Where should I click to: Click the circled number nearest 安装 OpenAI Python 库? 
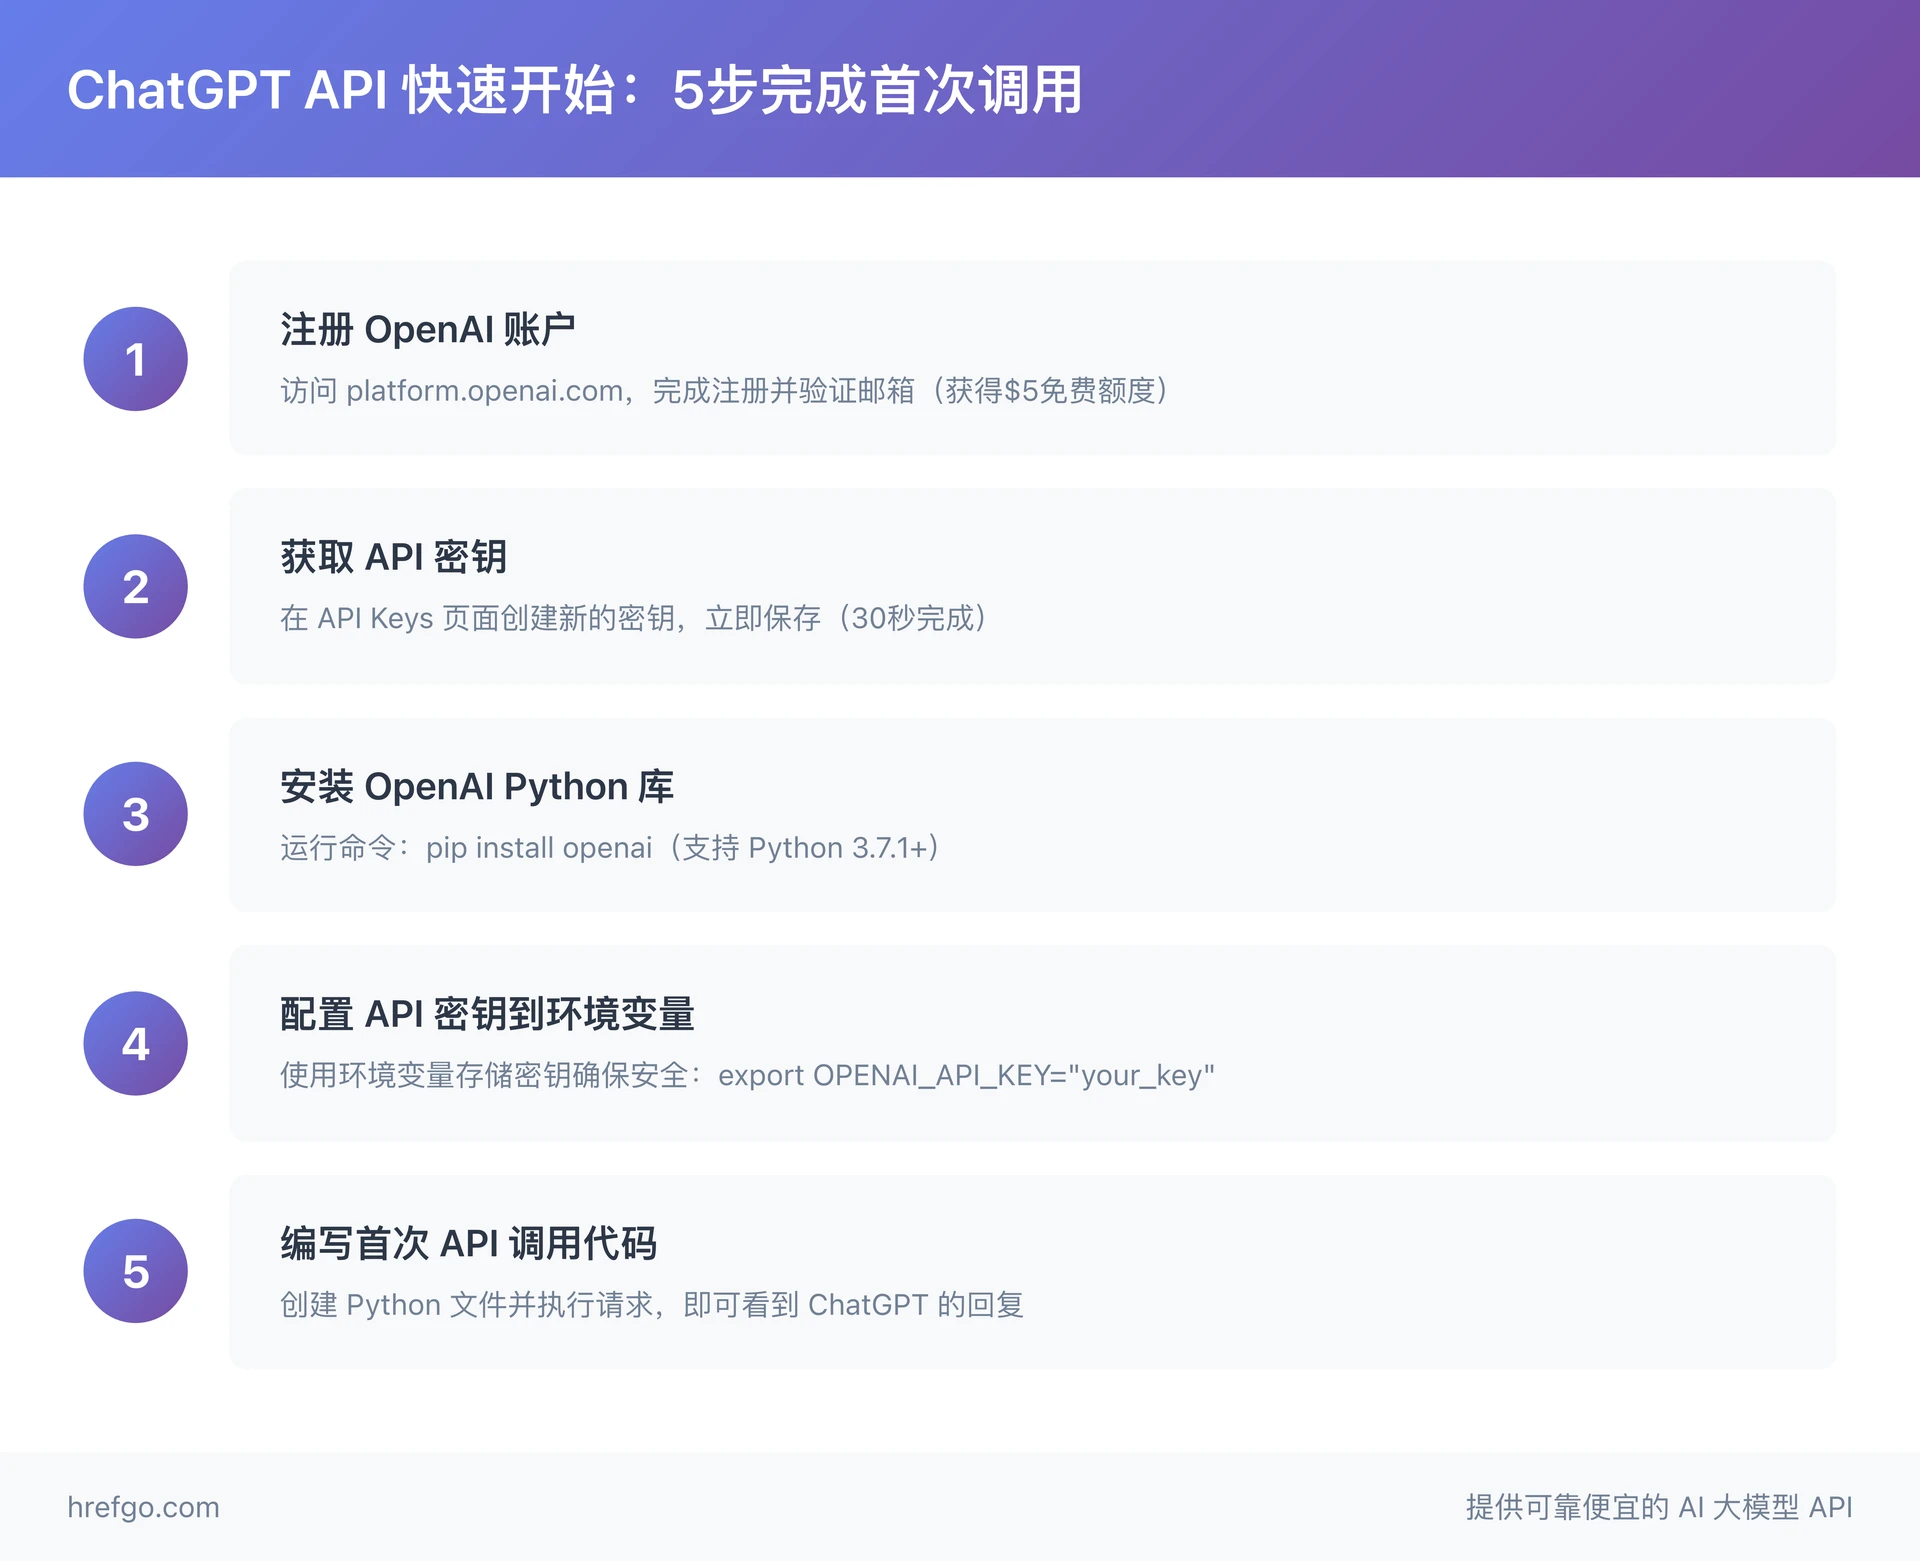coord(135,814)
